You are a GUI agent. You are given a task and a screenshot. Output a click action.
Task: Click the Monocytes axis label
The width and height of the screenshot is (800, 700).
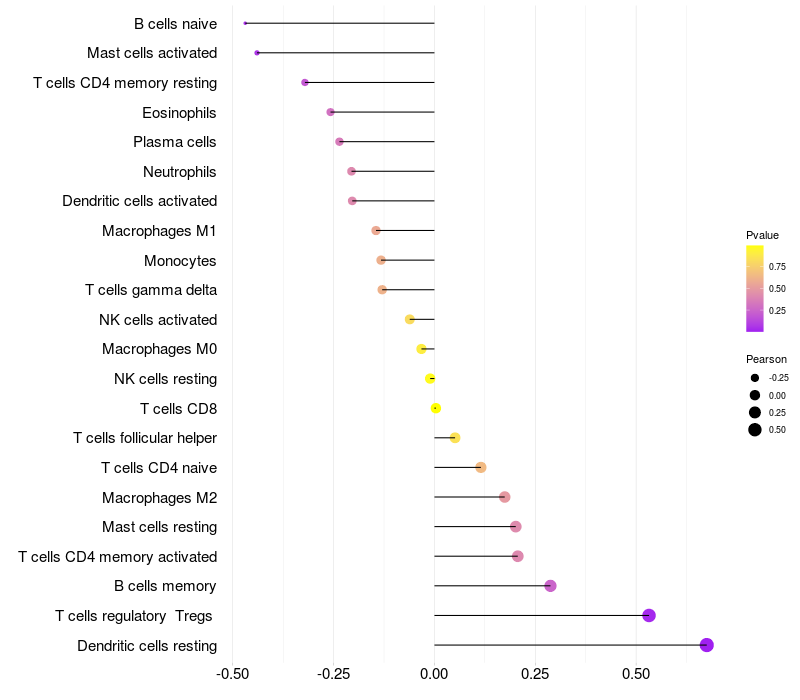point(180,261)
